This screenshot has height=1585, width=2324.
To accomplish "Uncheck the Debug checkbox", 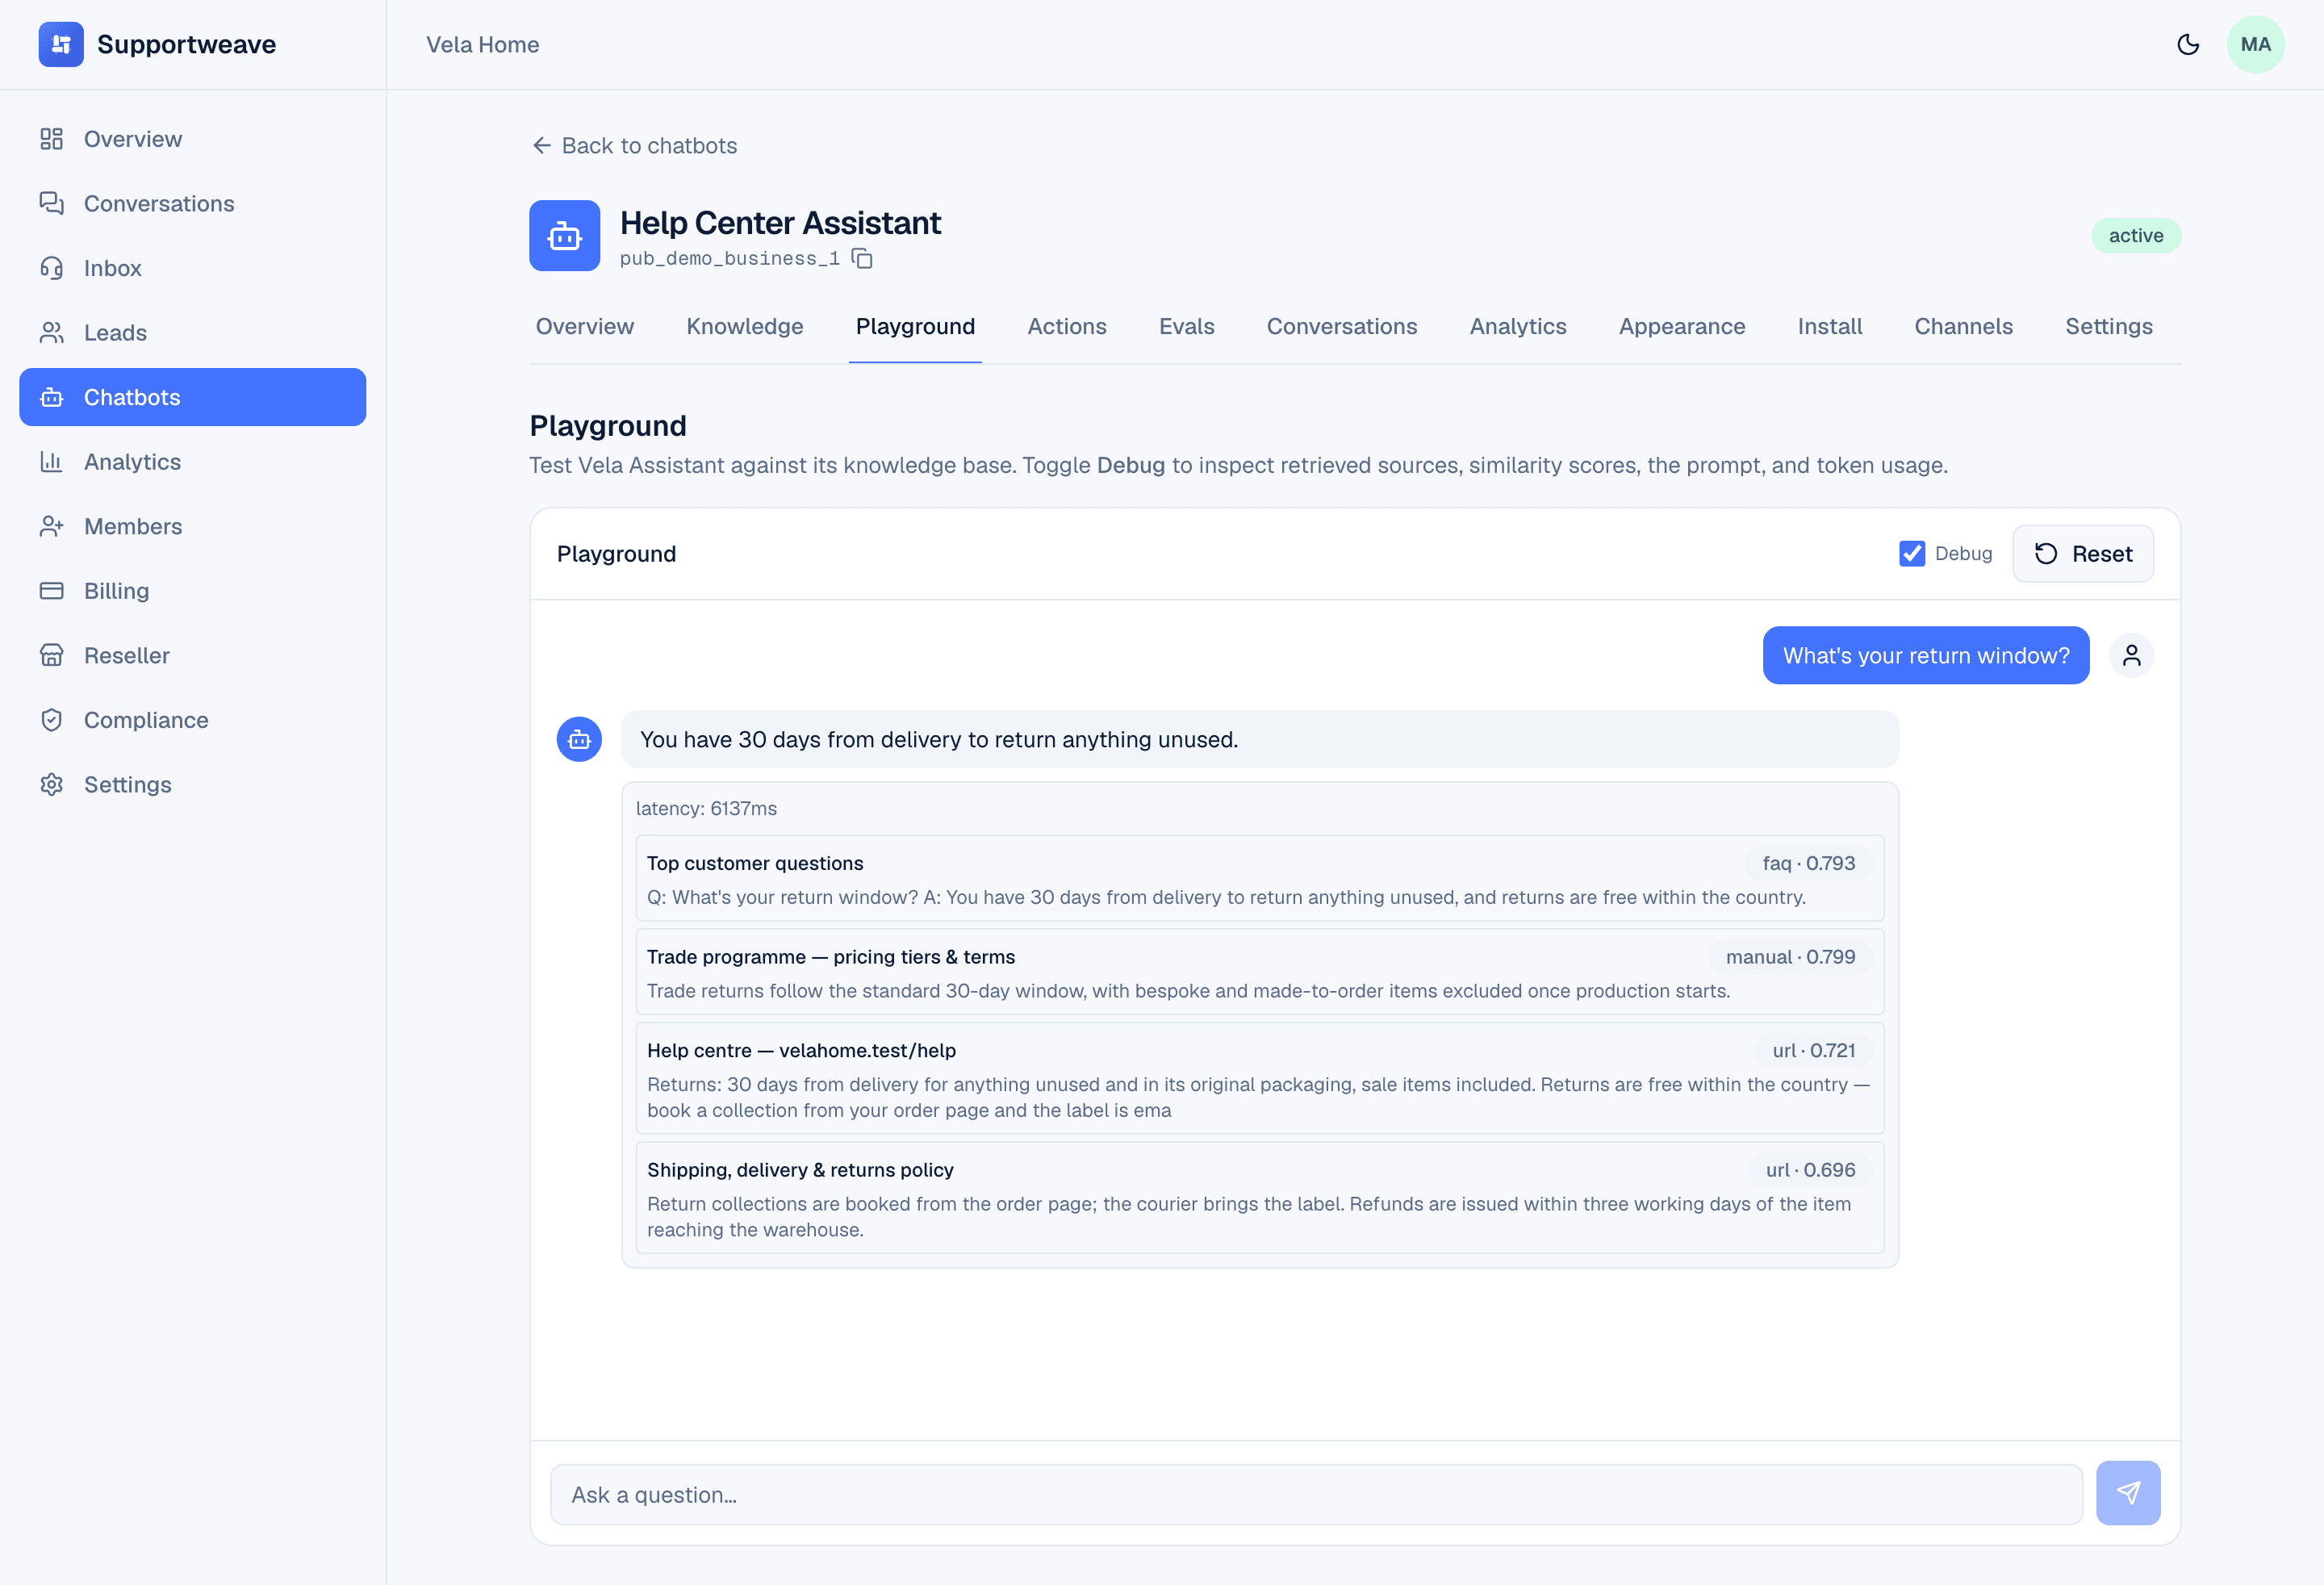I will click(x=1912, y=554).
